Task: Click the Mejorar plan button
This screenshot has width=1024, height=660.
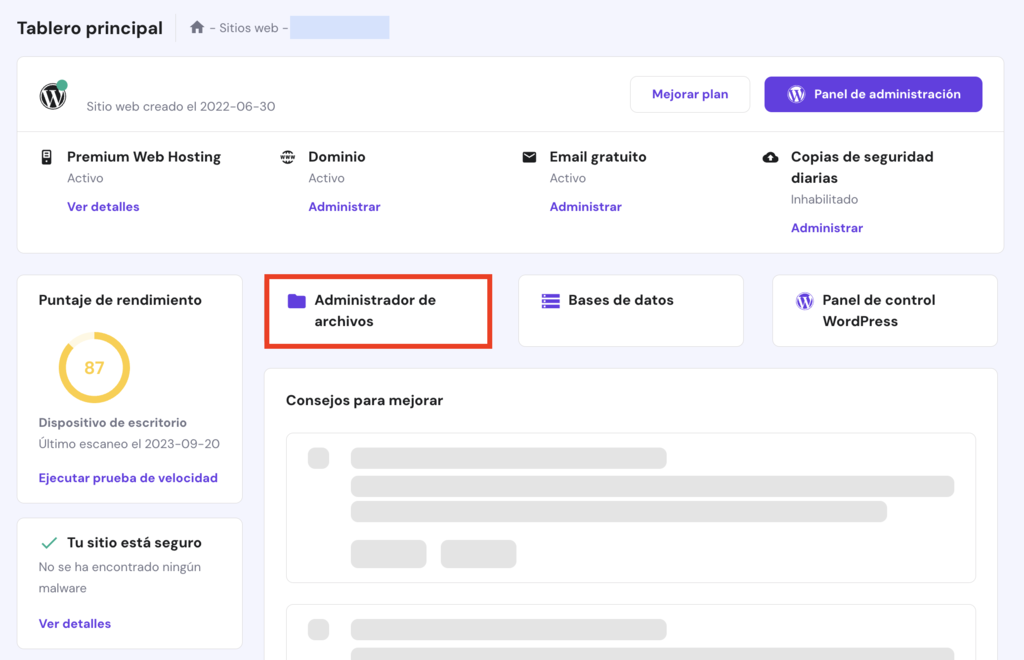Action: (x=690, y=93)
